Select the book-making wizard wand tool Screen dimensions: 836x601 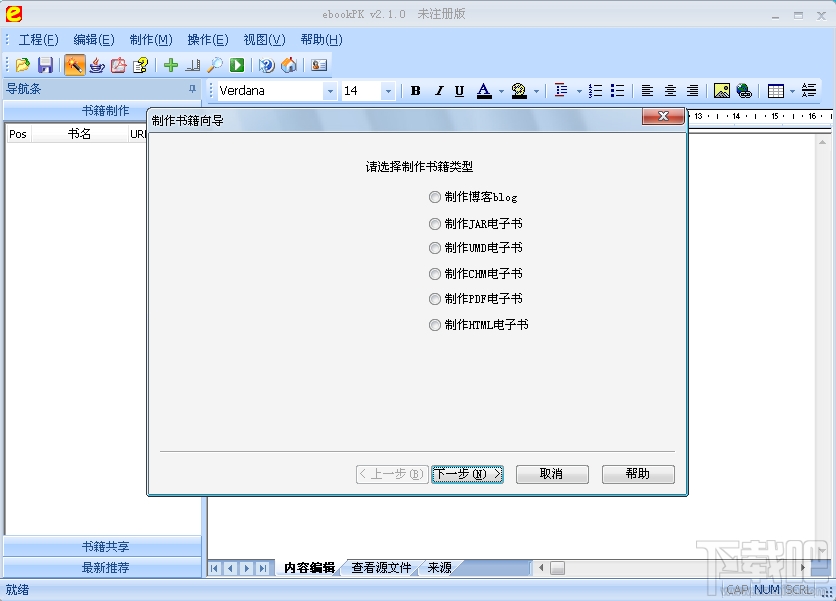pos(73,64)
